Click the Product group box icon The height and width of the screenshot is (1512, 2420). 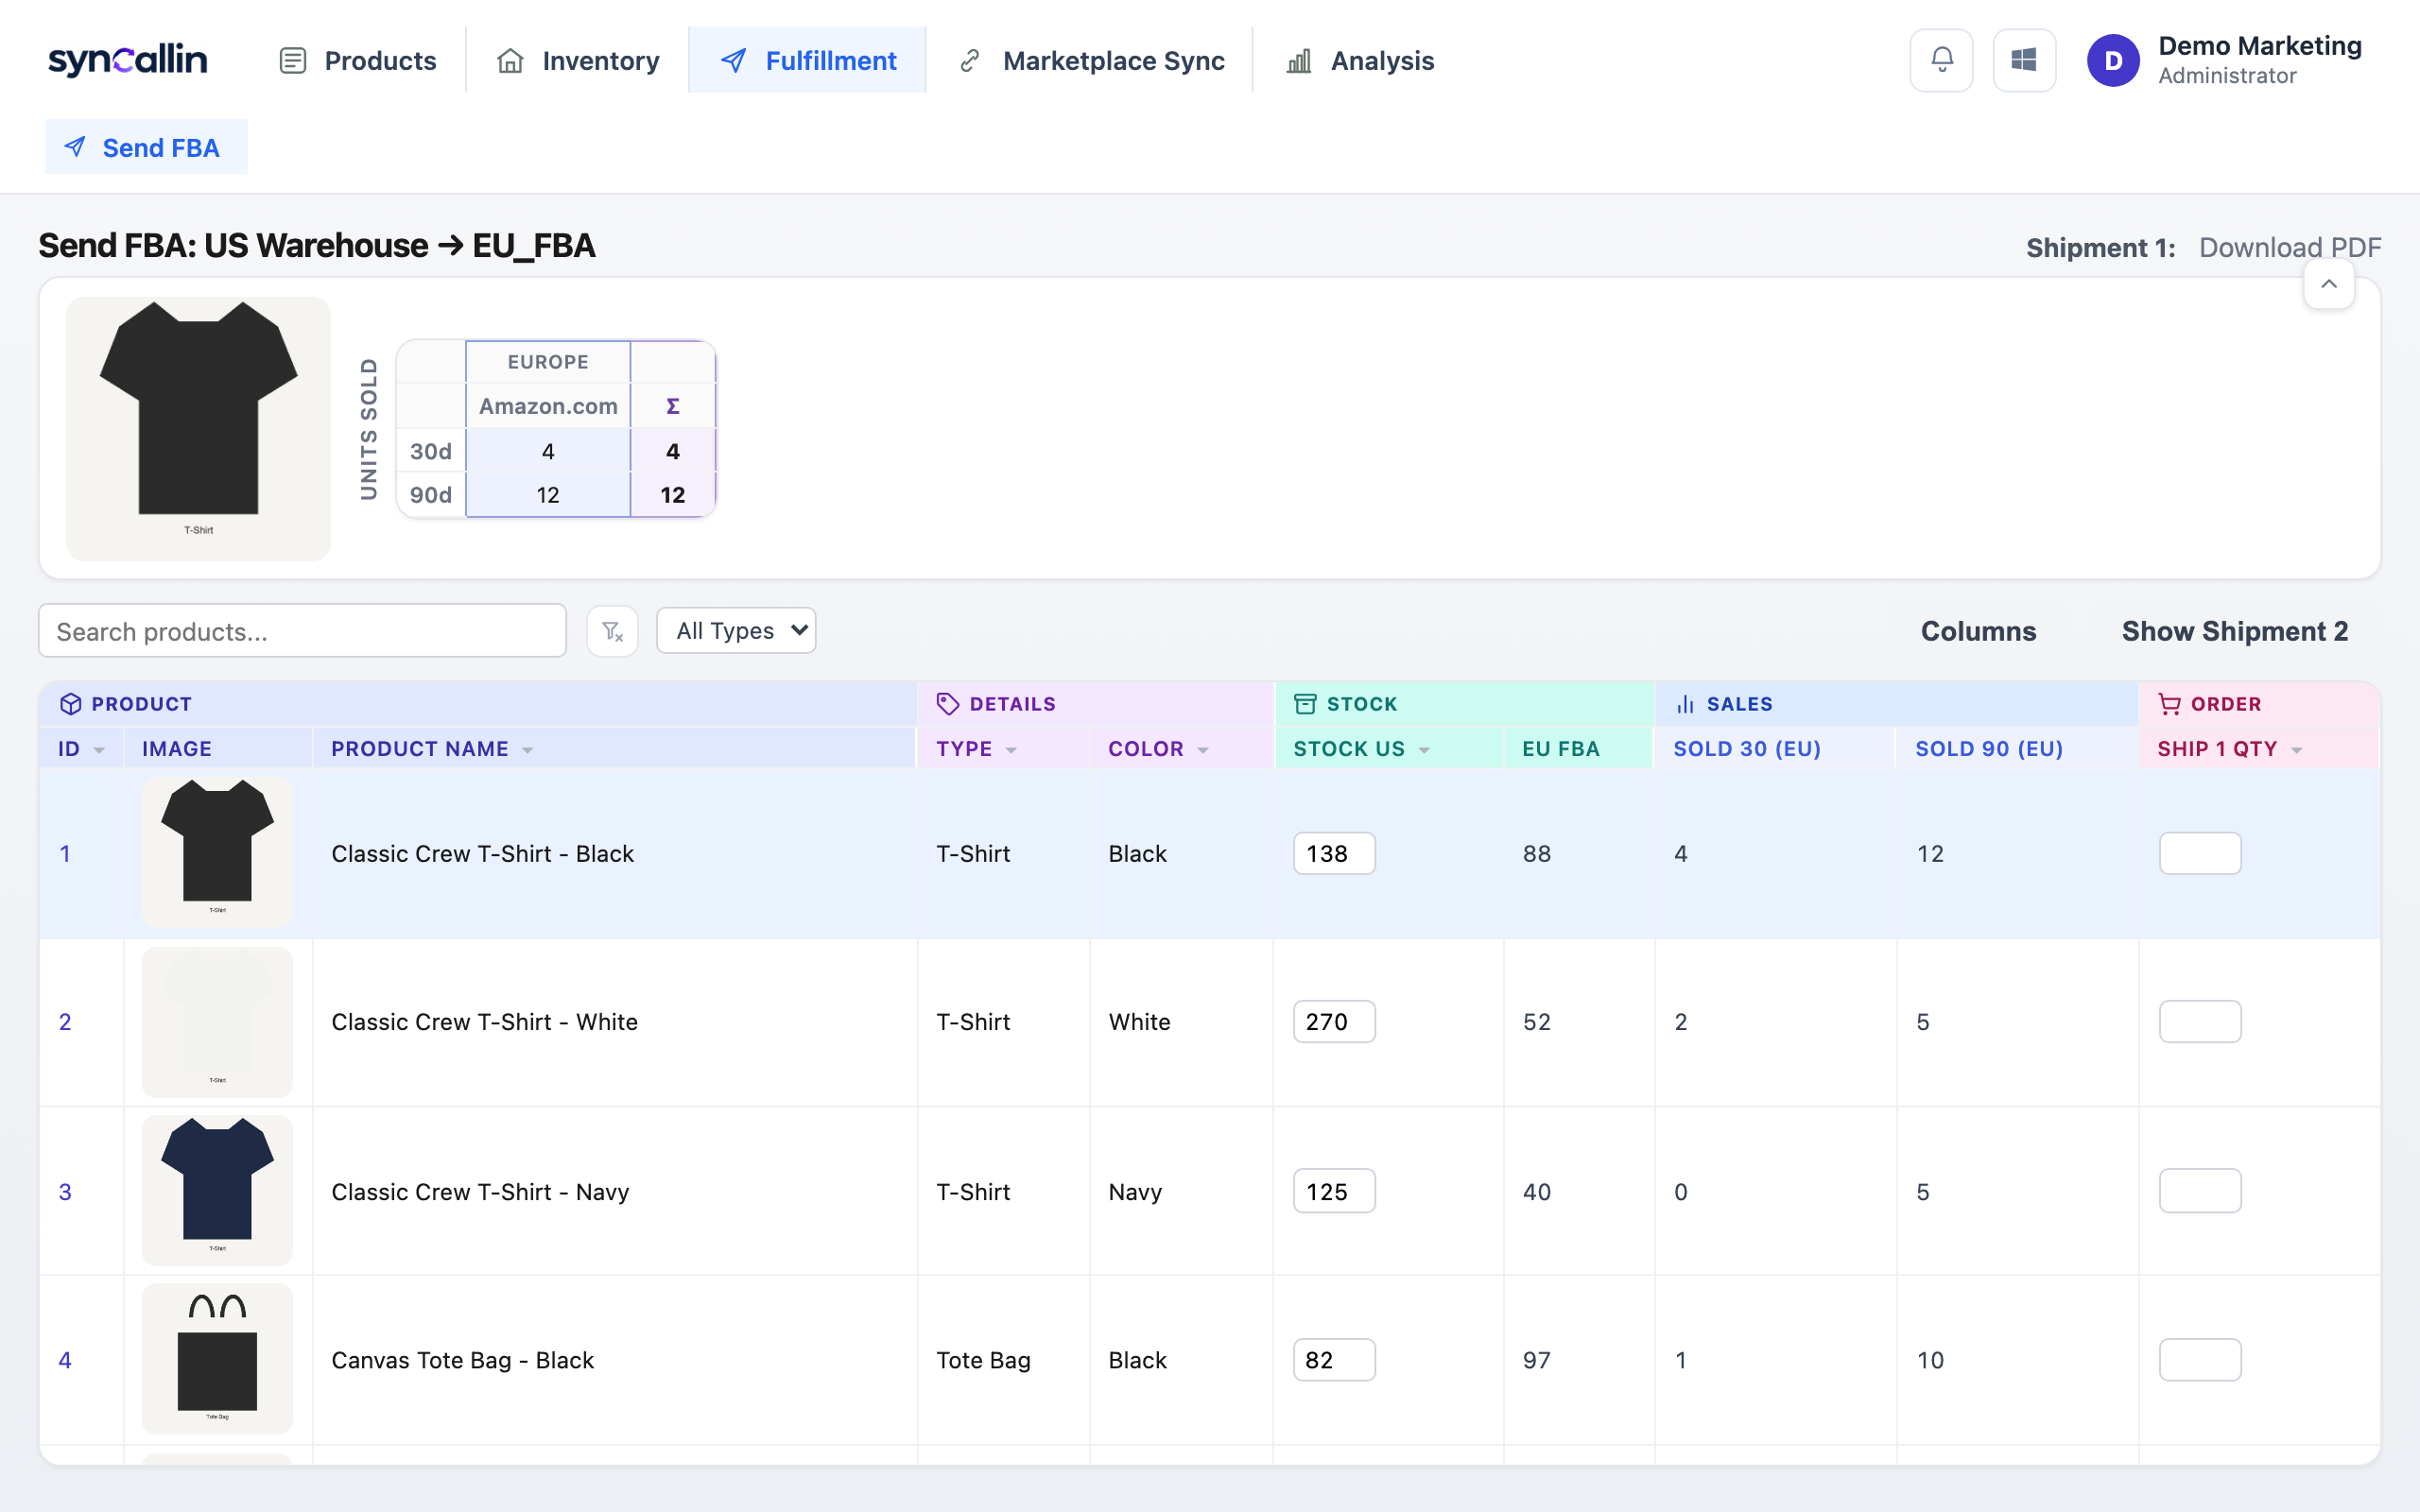click(70, 704)
